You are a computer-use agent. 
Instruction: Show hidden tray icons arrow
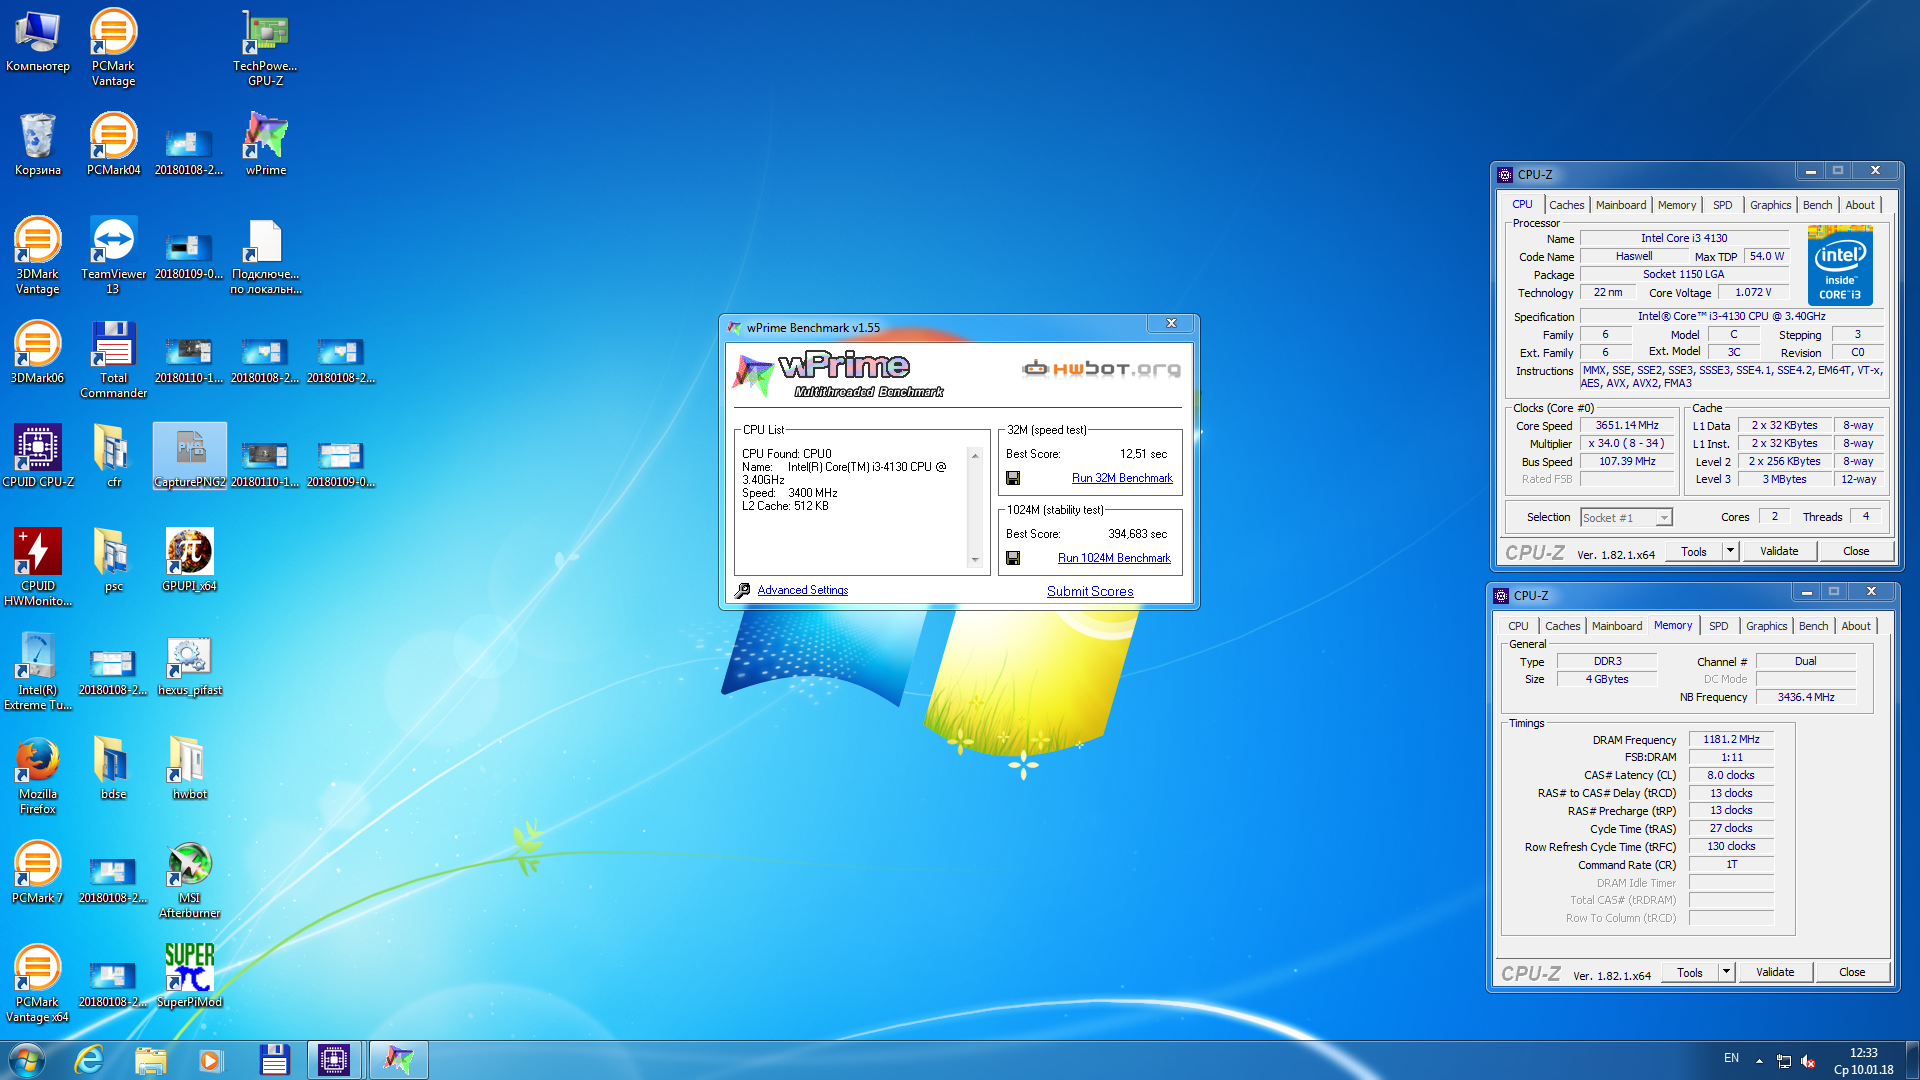[x=1759, y=1061]
